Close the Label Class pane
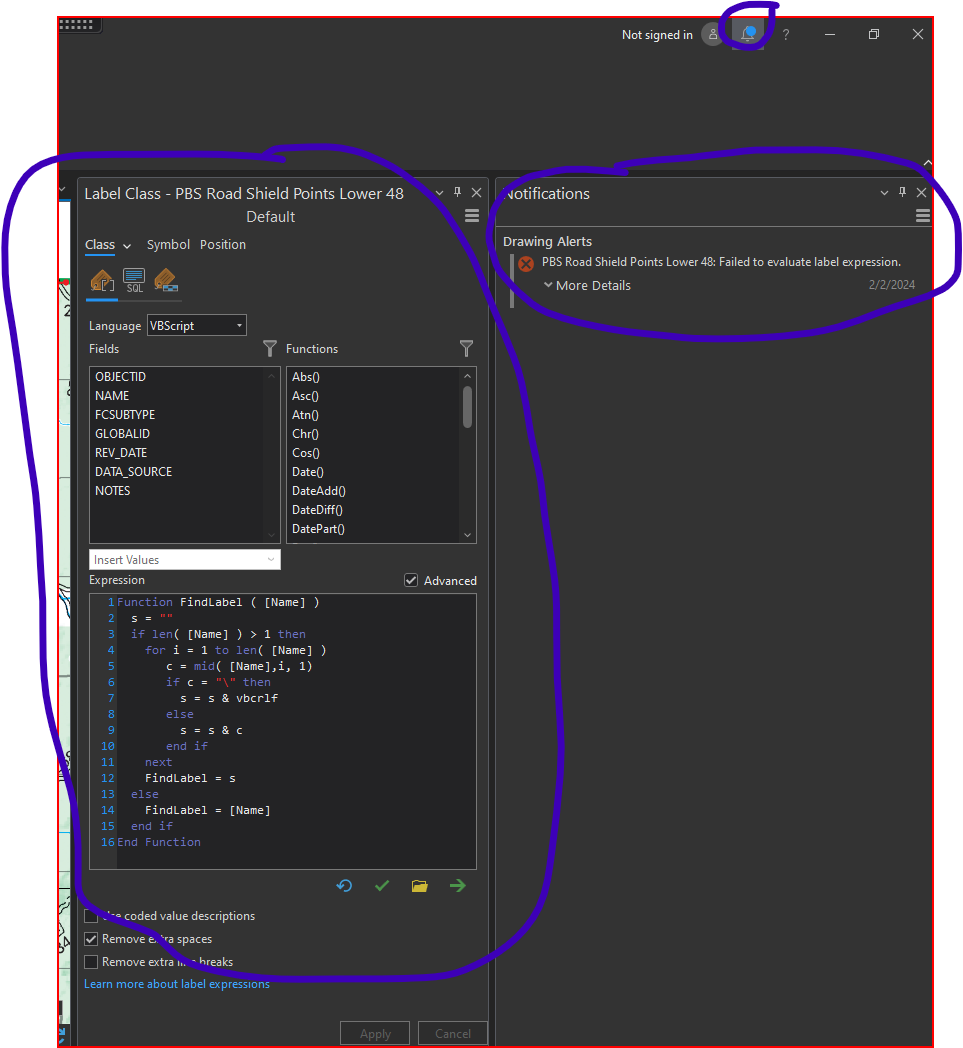The height and width of the screenshot is (1048, 963). [476, 192]
